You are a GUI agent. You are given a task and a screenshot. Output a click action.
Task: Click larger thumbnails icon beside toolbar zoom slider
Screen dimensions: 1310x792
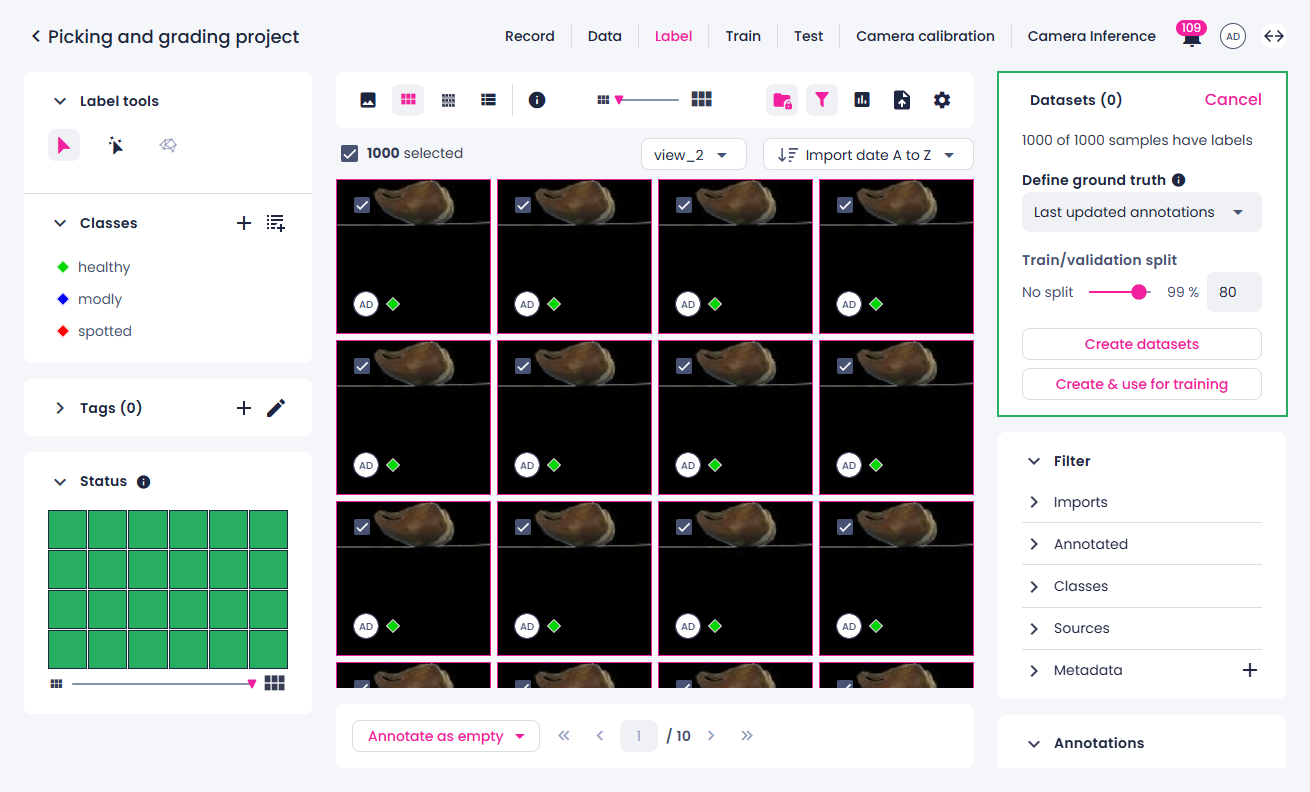pos(702,99)
